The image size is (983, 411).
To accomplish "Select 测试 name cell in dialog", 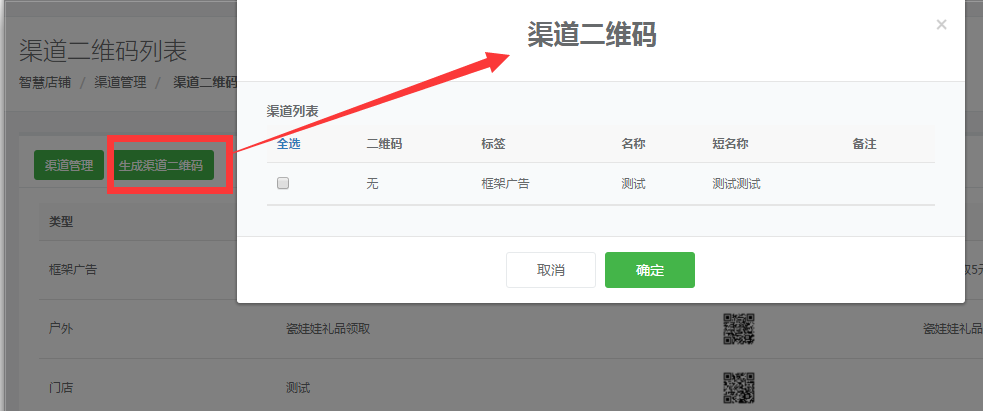I will 633,184.
